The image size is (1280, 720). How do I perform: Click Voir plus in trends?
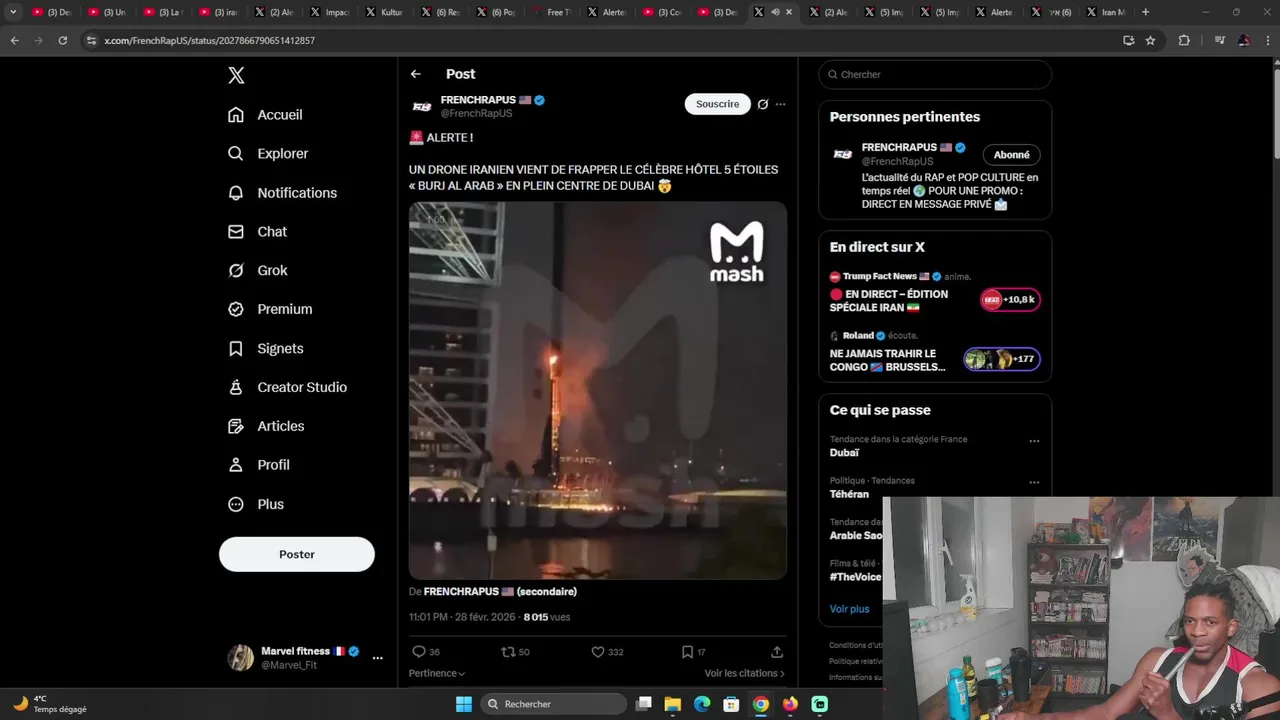(x=849, y=609)
